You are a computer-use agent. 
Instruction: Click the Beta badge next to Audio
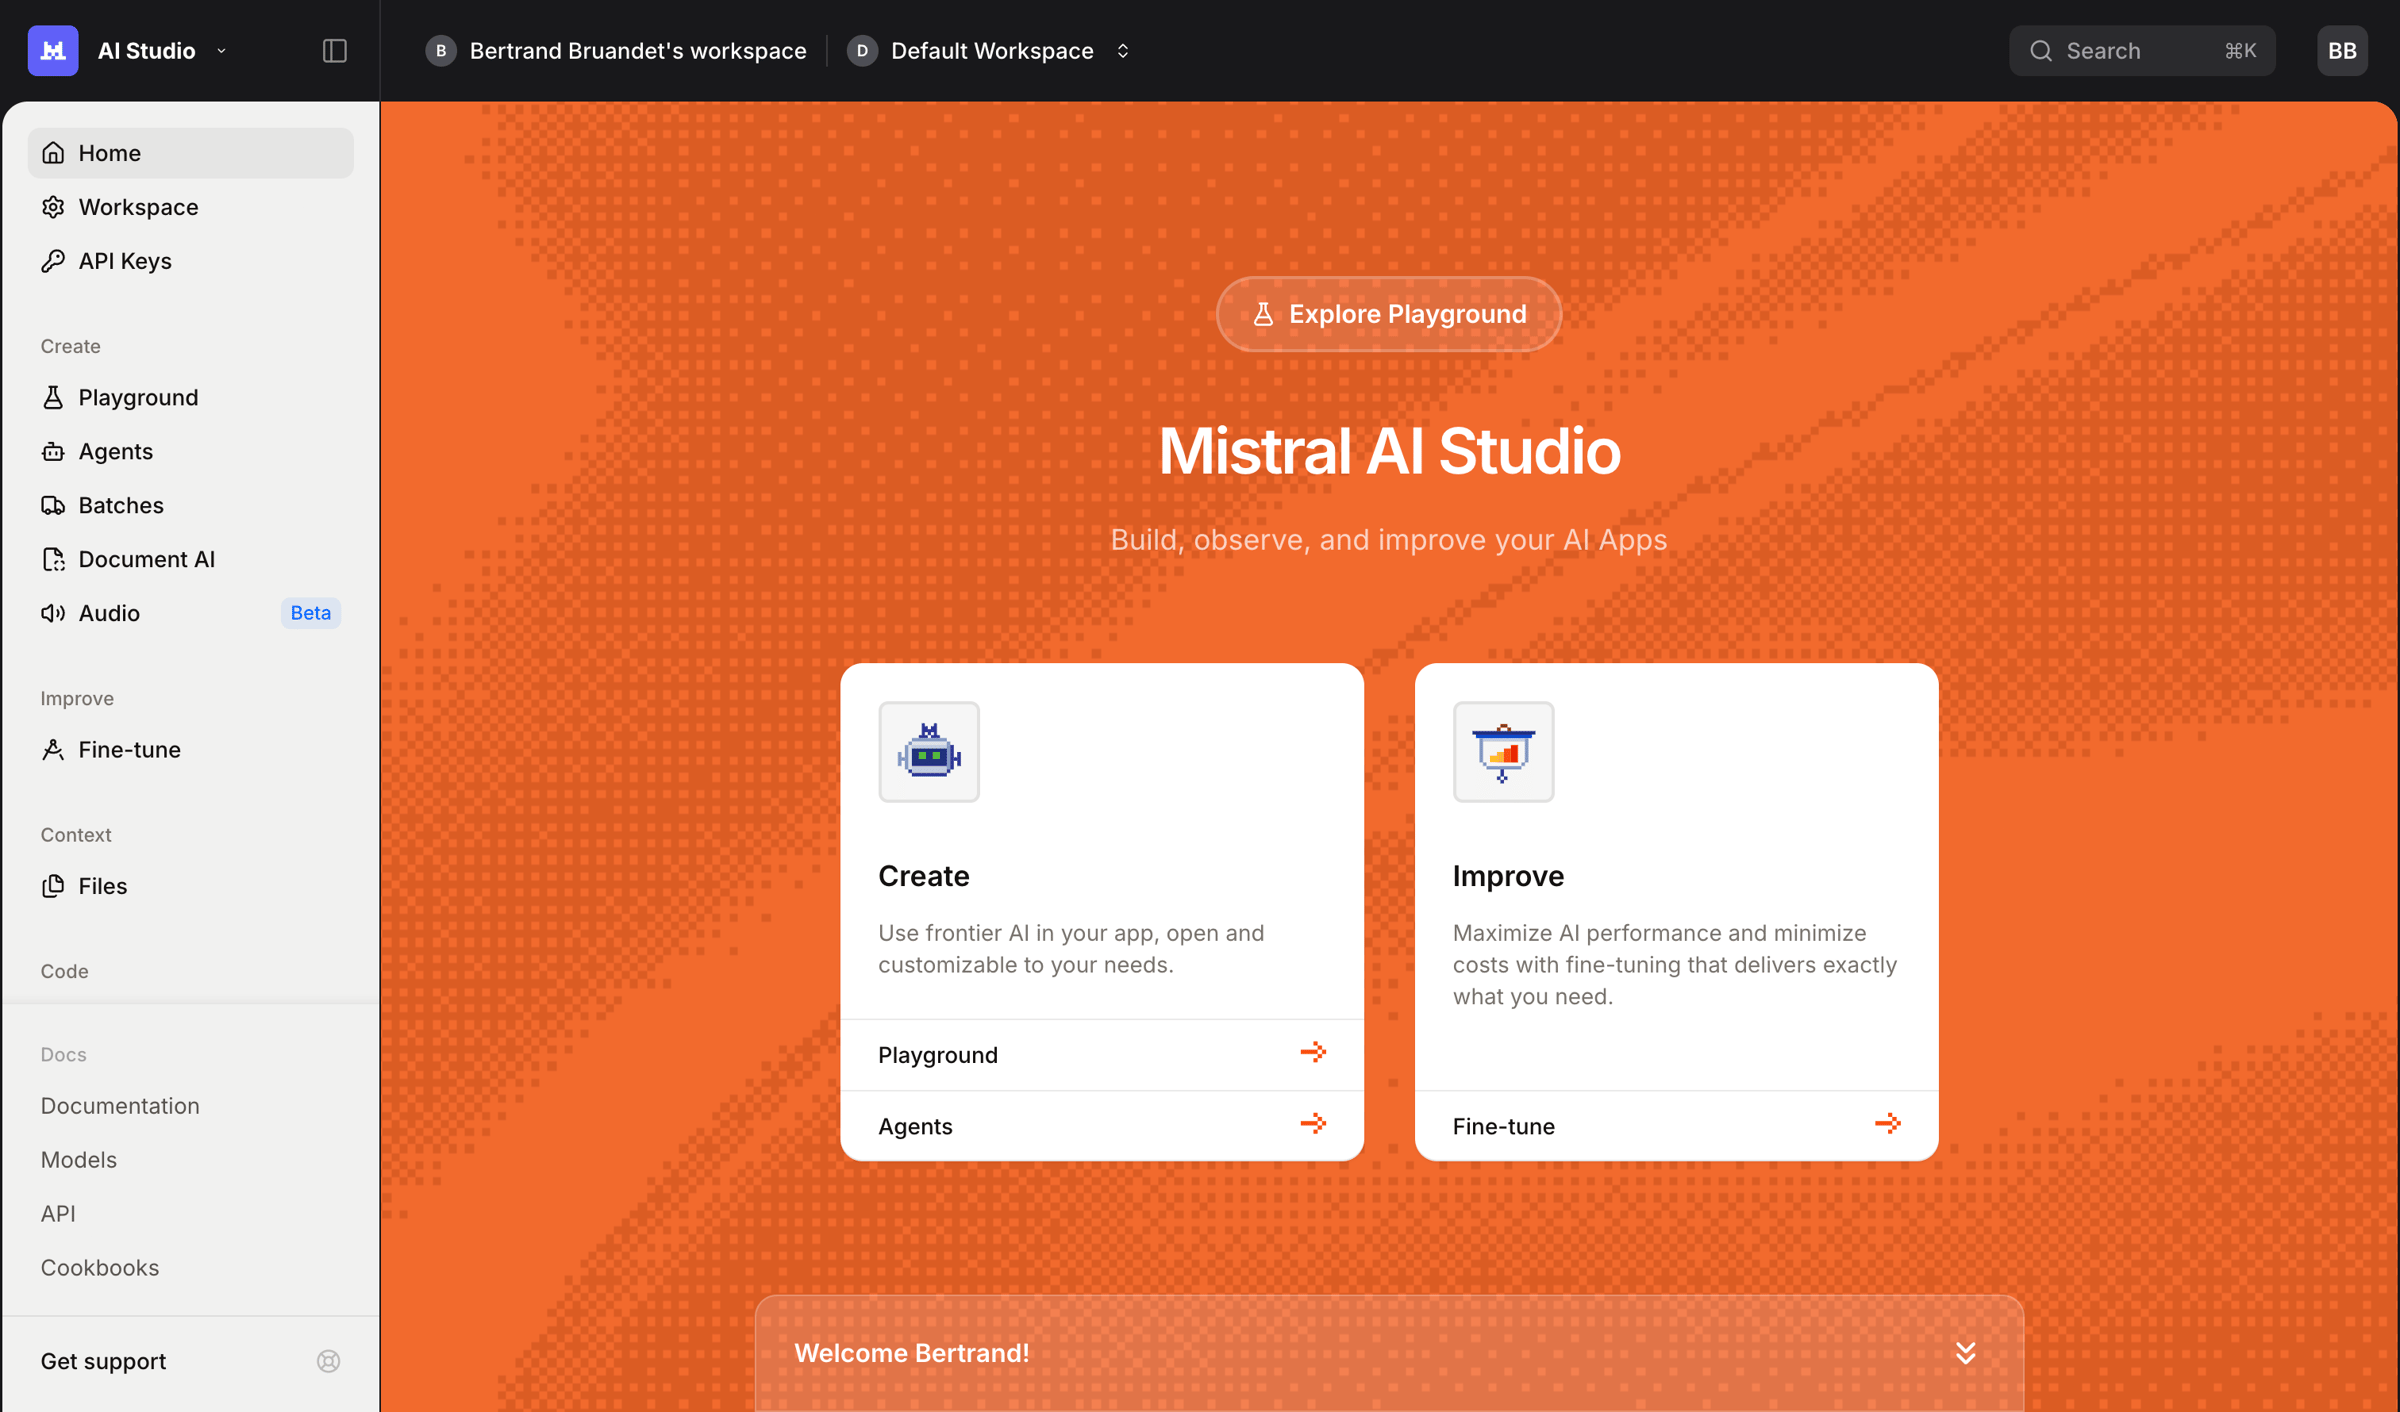310,613
